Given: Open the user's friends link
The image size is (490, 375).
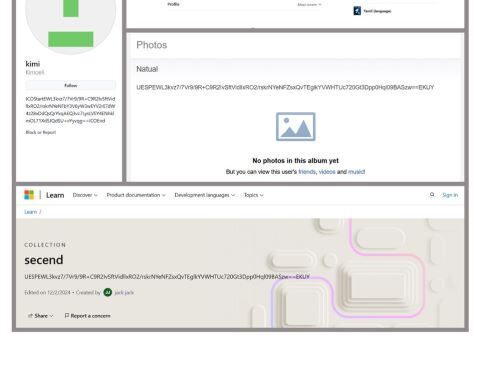Looking at the screenshot, I should [x=307, y=172].
